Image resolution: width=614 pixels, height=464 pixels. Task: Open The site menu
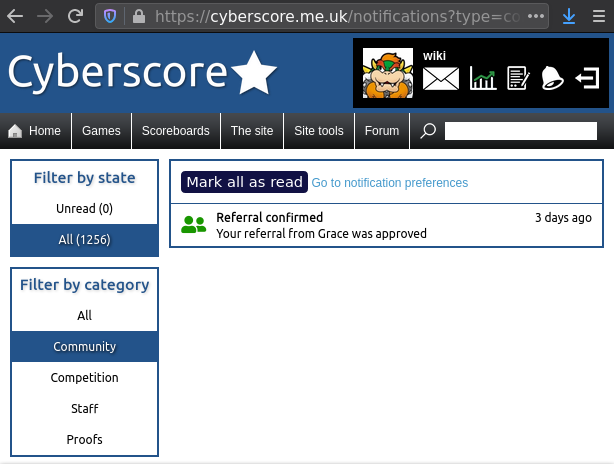click(x=252, y=131)
